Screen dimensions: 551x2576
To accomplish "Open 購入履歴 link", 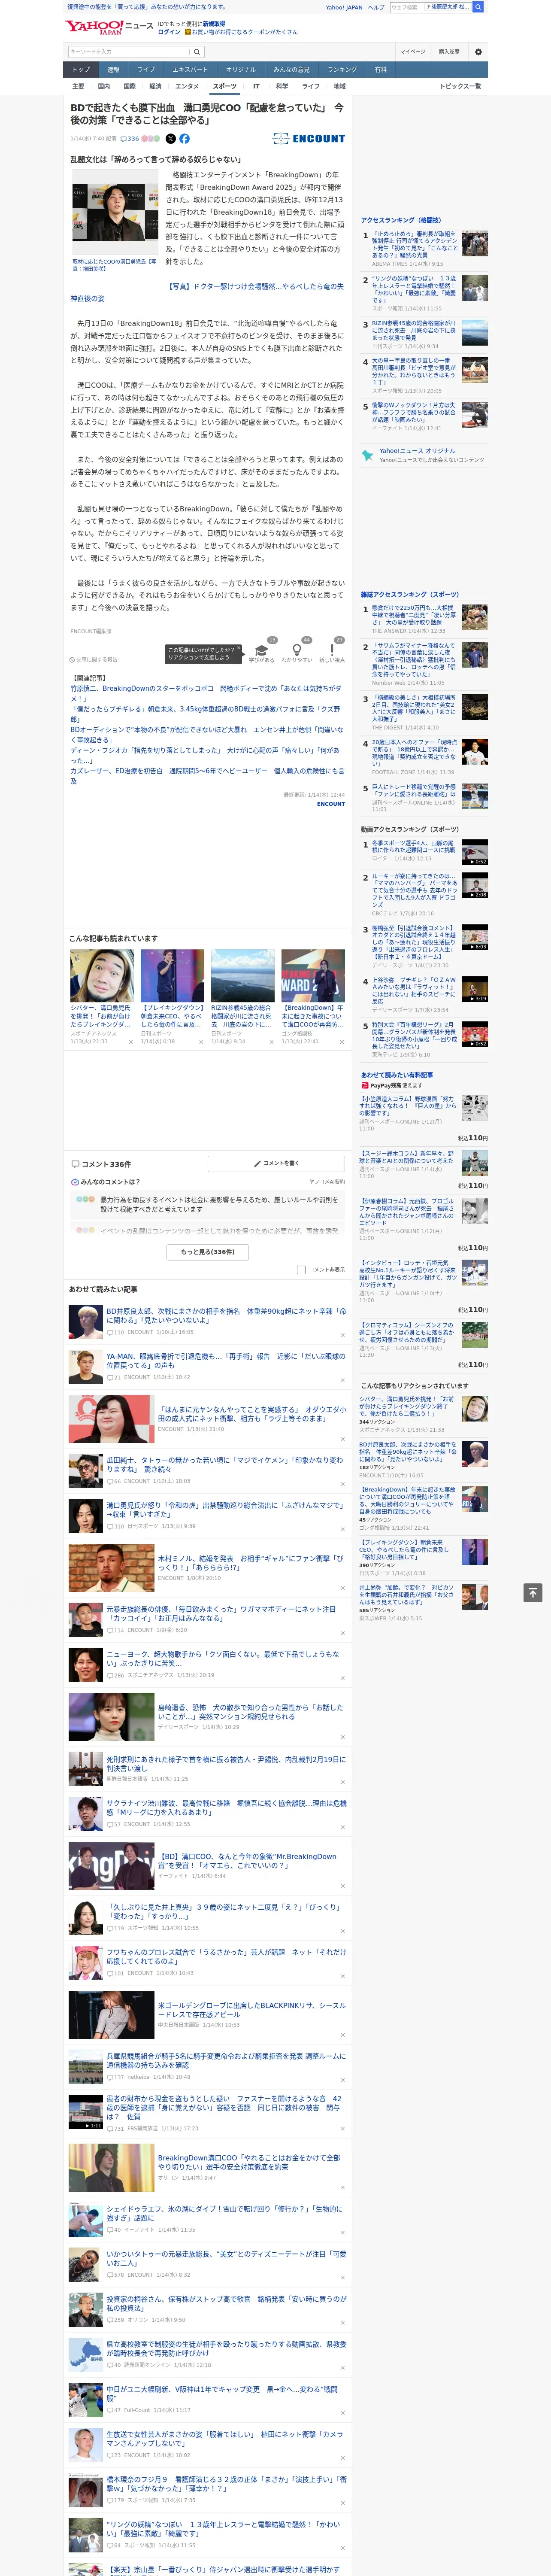I will (x=449, y=52).
